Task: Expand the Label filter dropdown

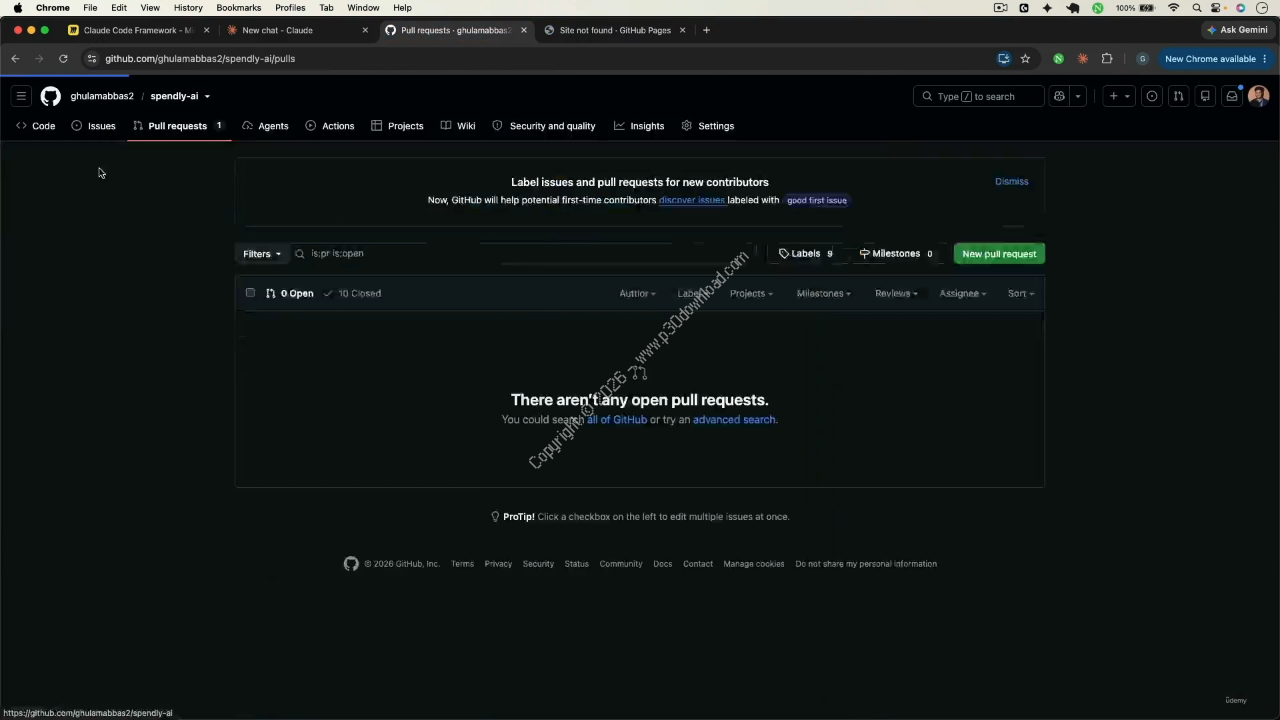Action: click(x=693, y=294)
